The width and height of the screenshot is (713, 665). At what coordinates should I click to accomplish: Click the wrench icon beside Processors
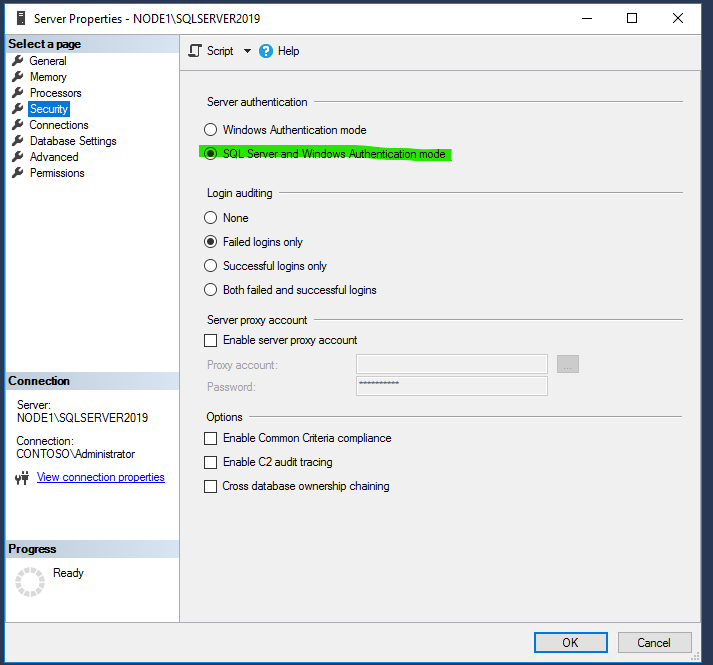18,92
